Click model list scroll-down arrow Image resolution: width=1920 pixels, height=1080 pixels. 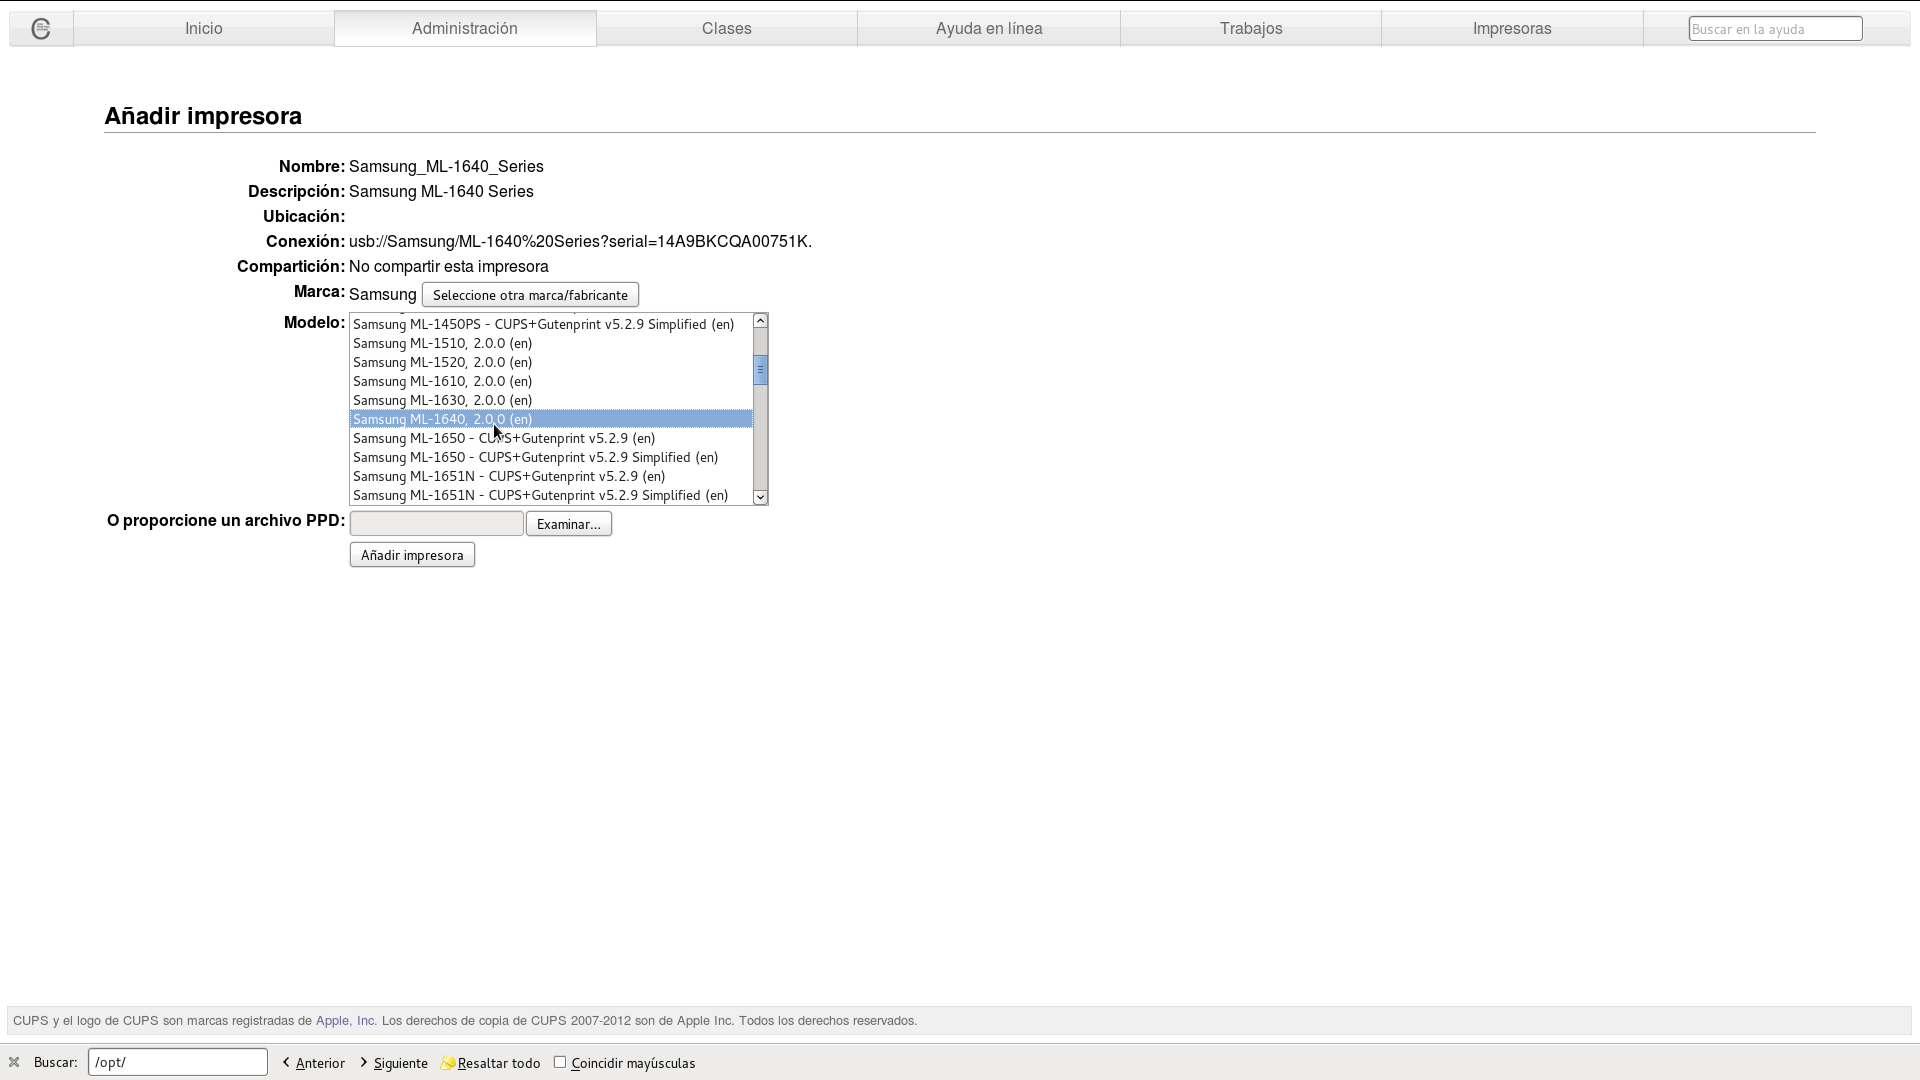(x=760, y=497)
